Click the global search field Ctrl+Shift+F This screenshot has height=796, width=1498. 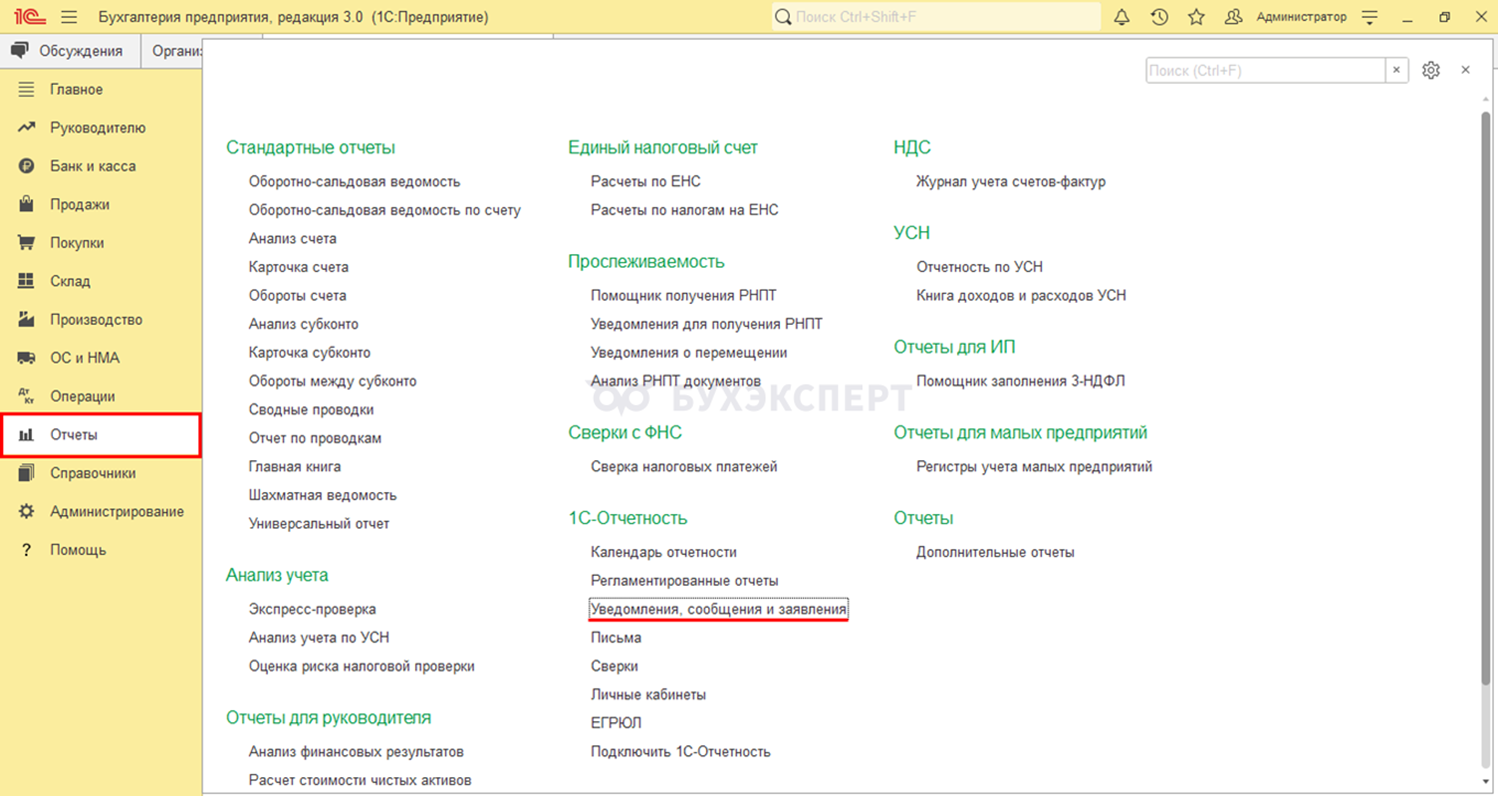tap(936, 17)
